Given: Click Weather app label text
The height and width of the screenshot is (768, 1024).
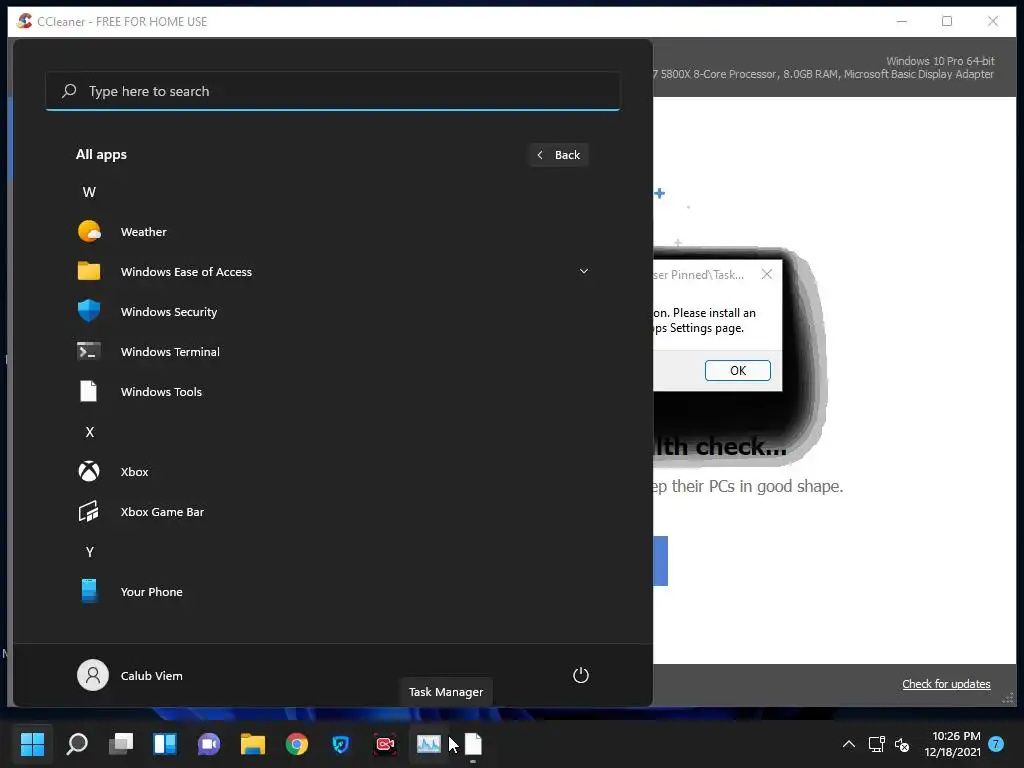Looking at the screenshot, I should 144,232.
